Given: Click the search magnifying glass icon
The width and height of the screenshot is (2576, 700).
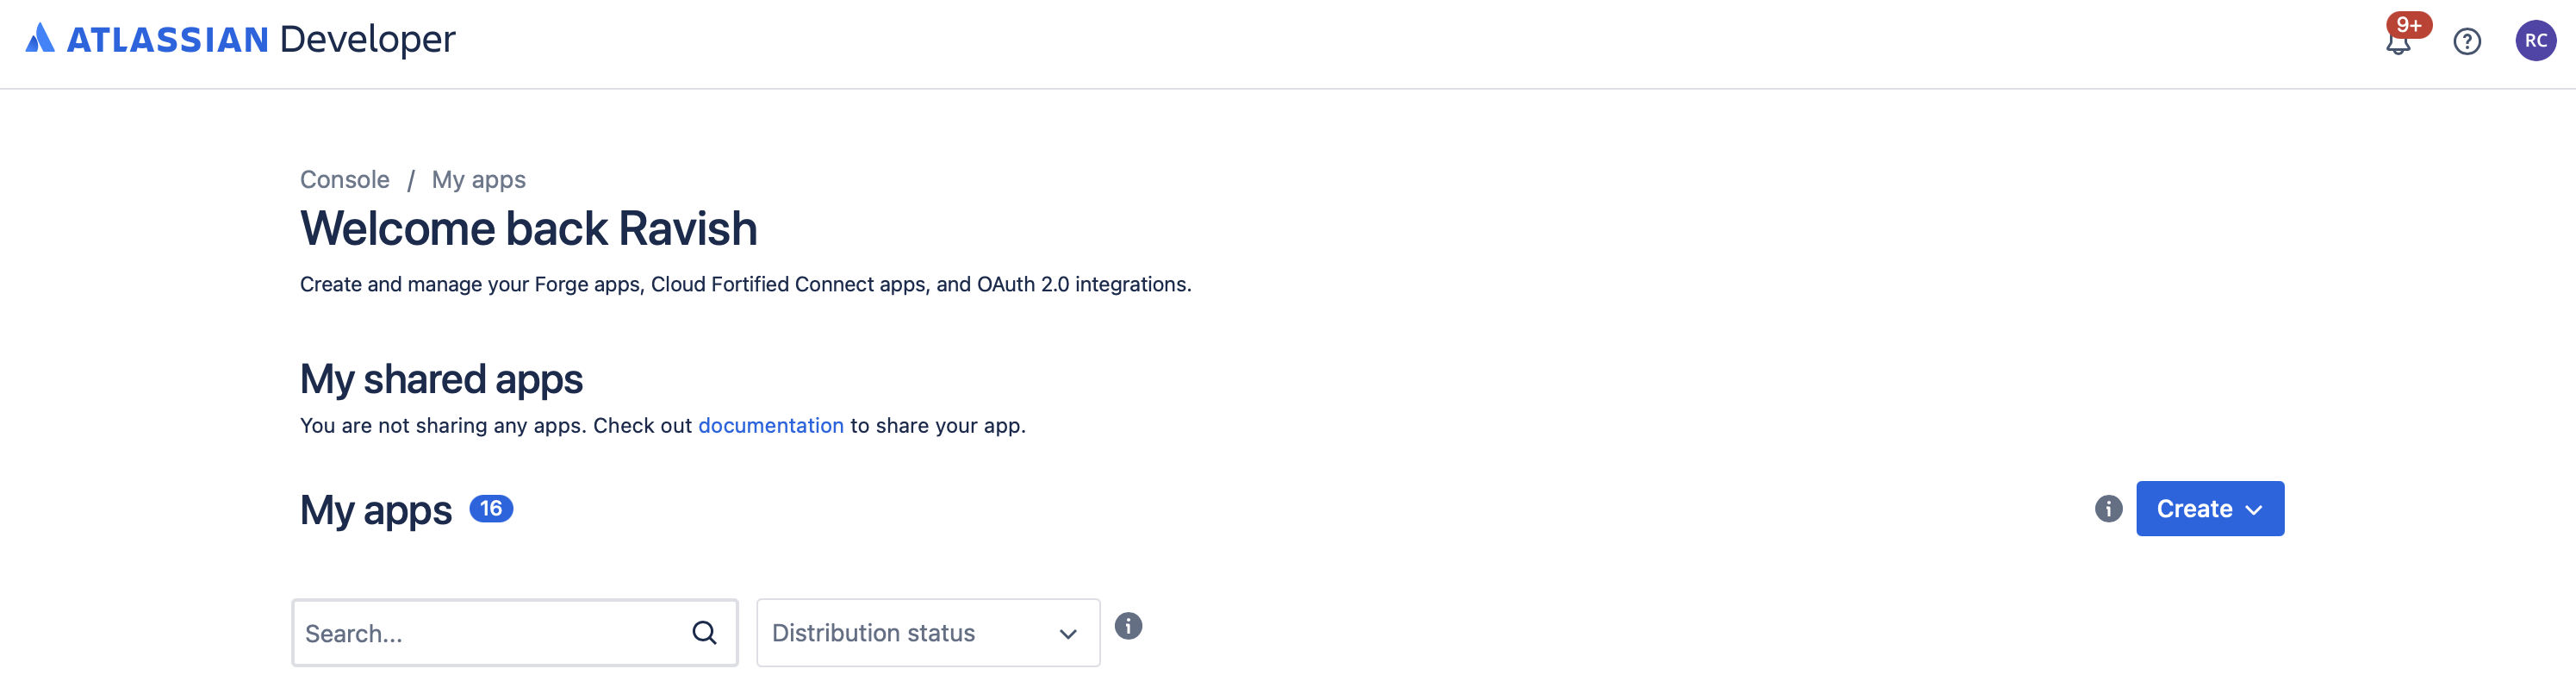Looking at the screenshot, I should pyautogui.click(x=703, y=632).
